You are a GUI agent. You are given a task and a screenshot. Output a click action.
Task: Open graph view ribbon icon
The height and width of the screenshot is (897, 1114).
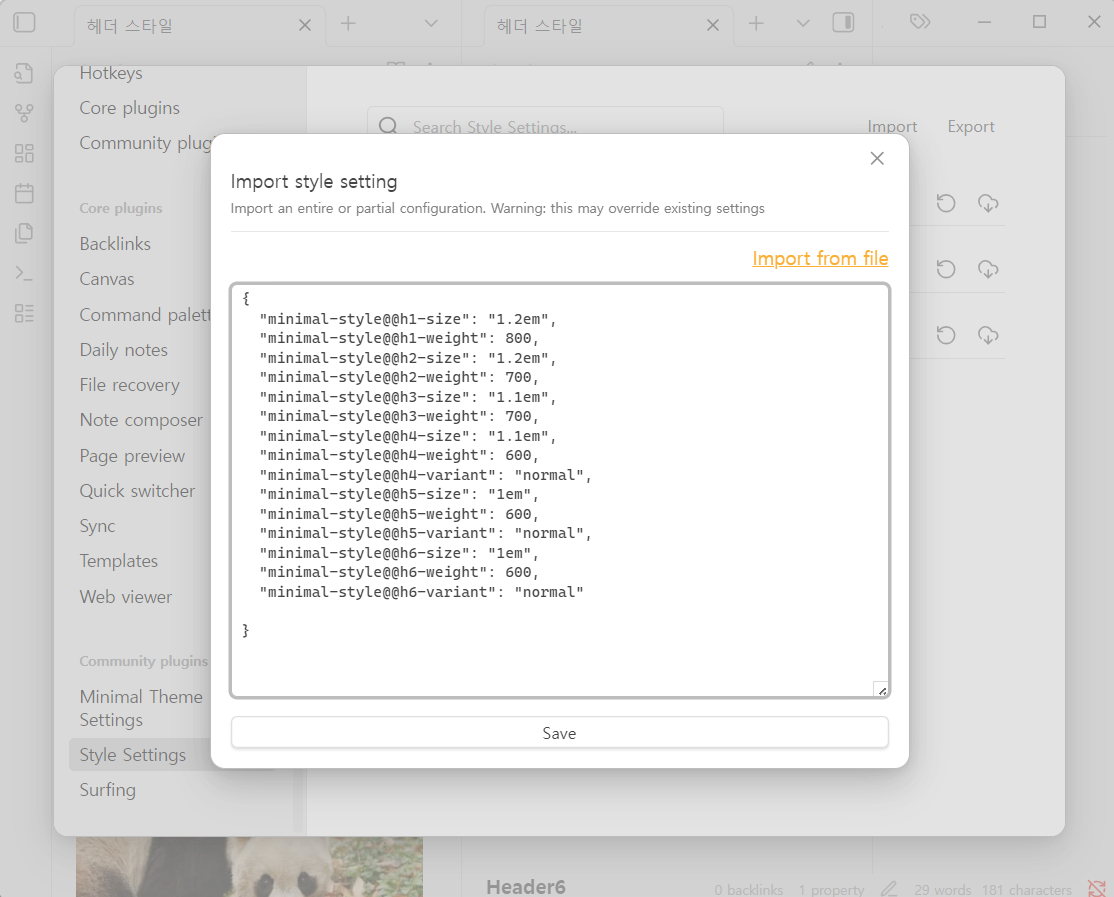click(24, 113)
